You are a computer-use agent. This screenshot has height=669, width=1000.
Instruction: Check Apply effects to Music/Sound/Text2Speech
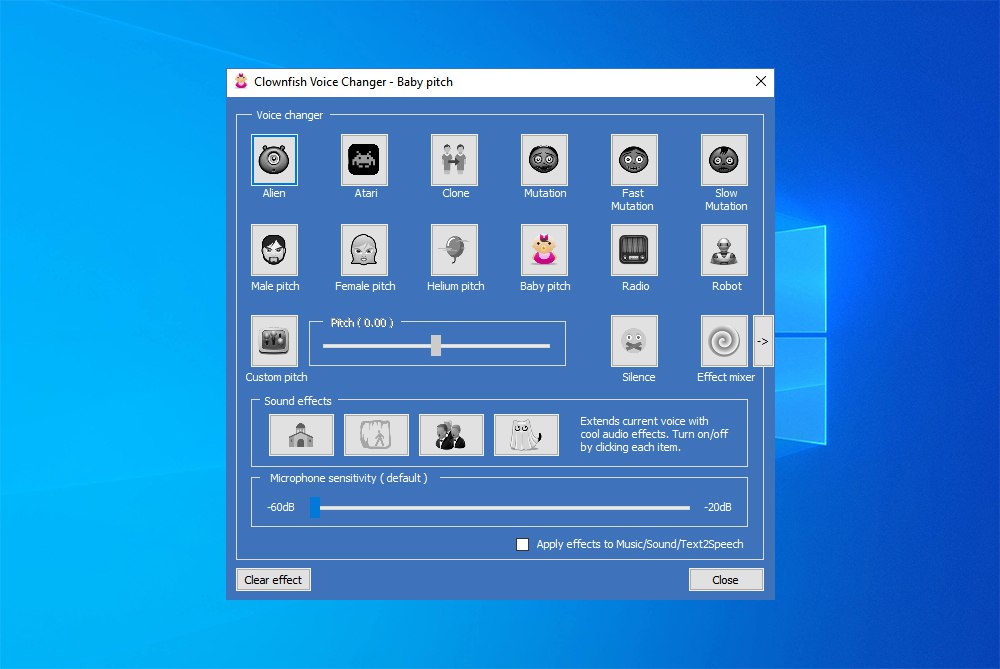click(522, 544)
